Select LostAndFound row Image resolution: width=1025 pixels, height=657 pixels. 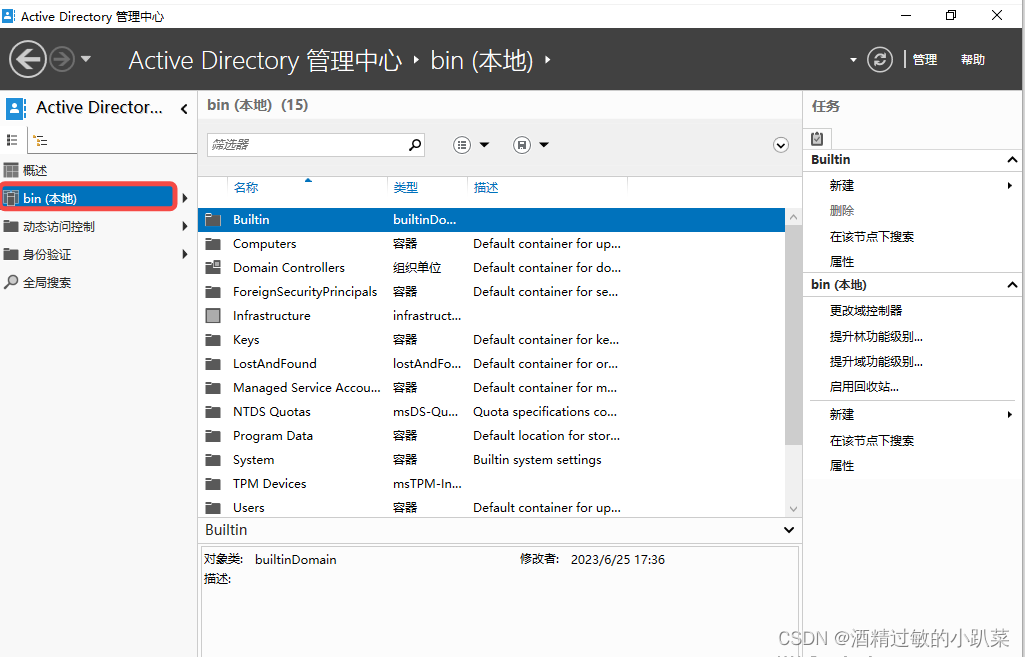coord(491,363)
